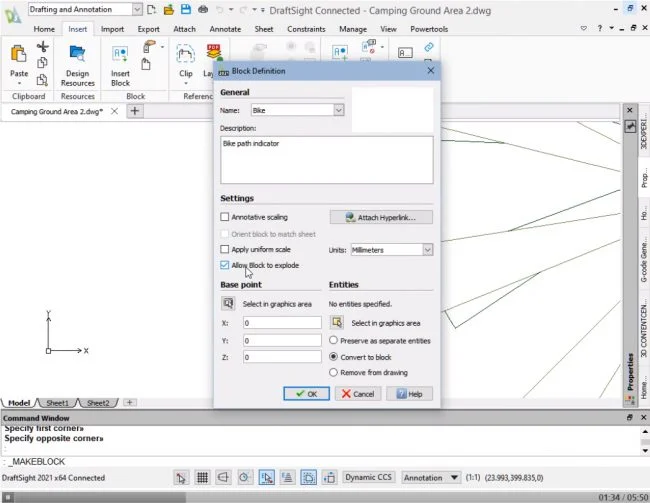The width and height of the screenshot is (650, 503).
Task: Open the Sheet1 tab
Action: point(57,403)
